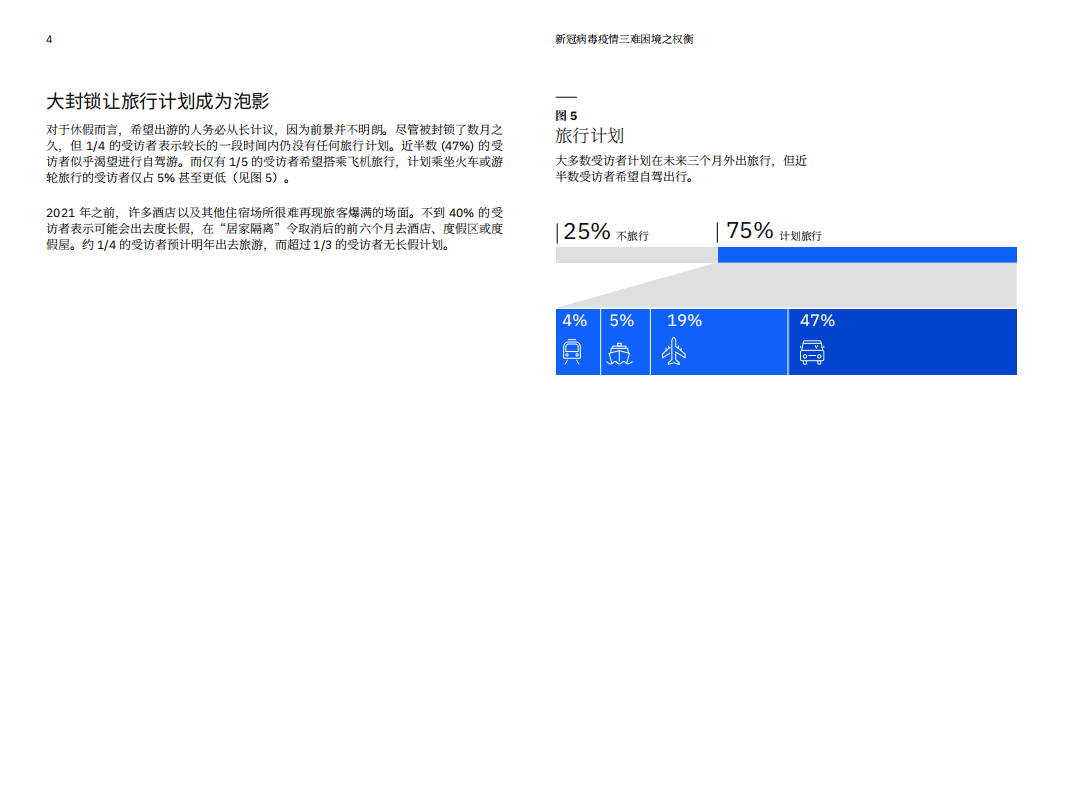Select the airplane icon in the chart
This screenshot has width=1066, height=799.
point(676,351)
